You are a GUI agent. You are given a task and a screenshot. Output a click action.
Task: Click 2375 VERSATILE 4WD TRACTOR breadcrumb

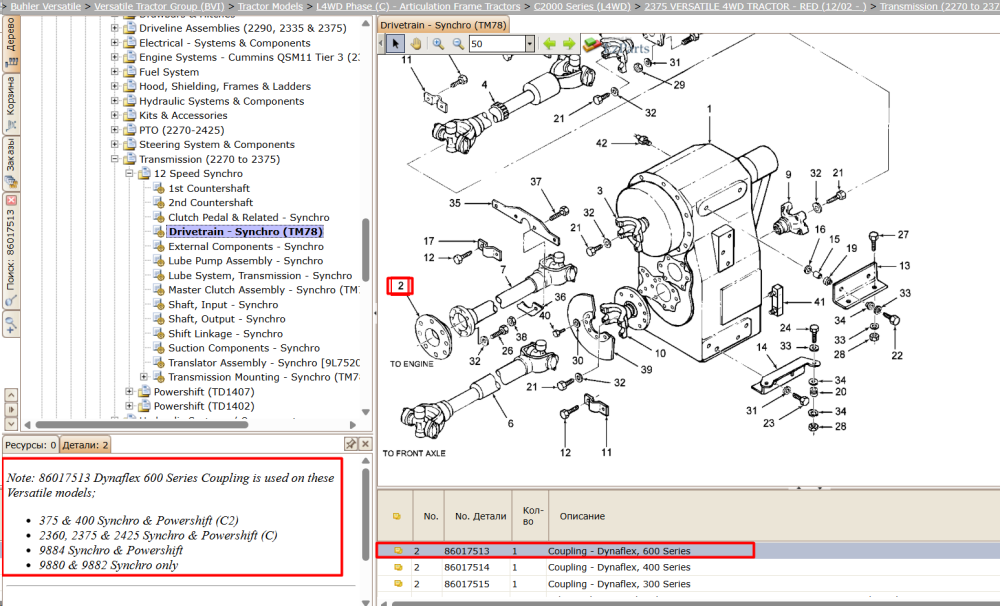click(x=755, y=6)
